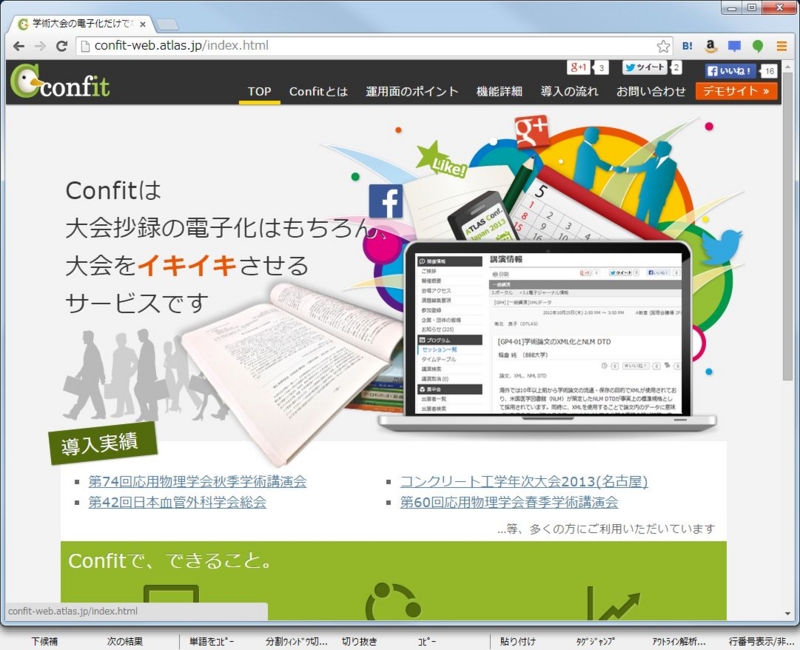Open the Amazon extension icon
Screen dimensions: 800x650
click(710, 46)
